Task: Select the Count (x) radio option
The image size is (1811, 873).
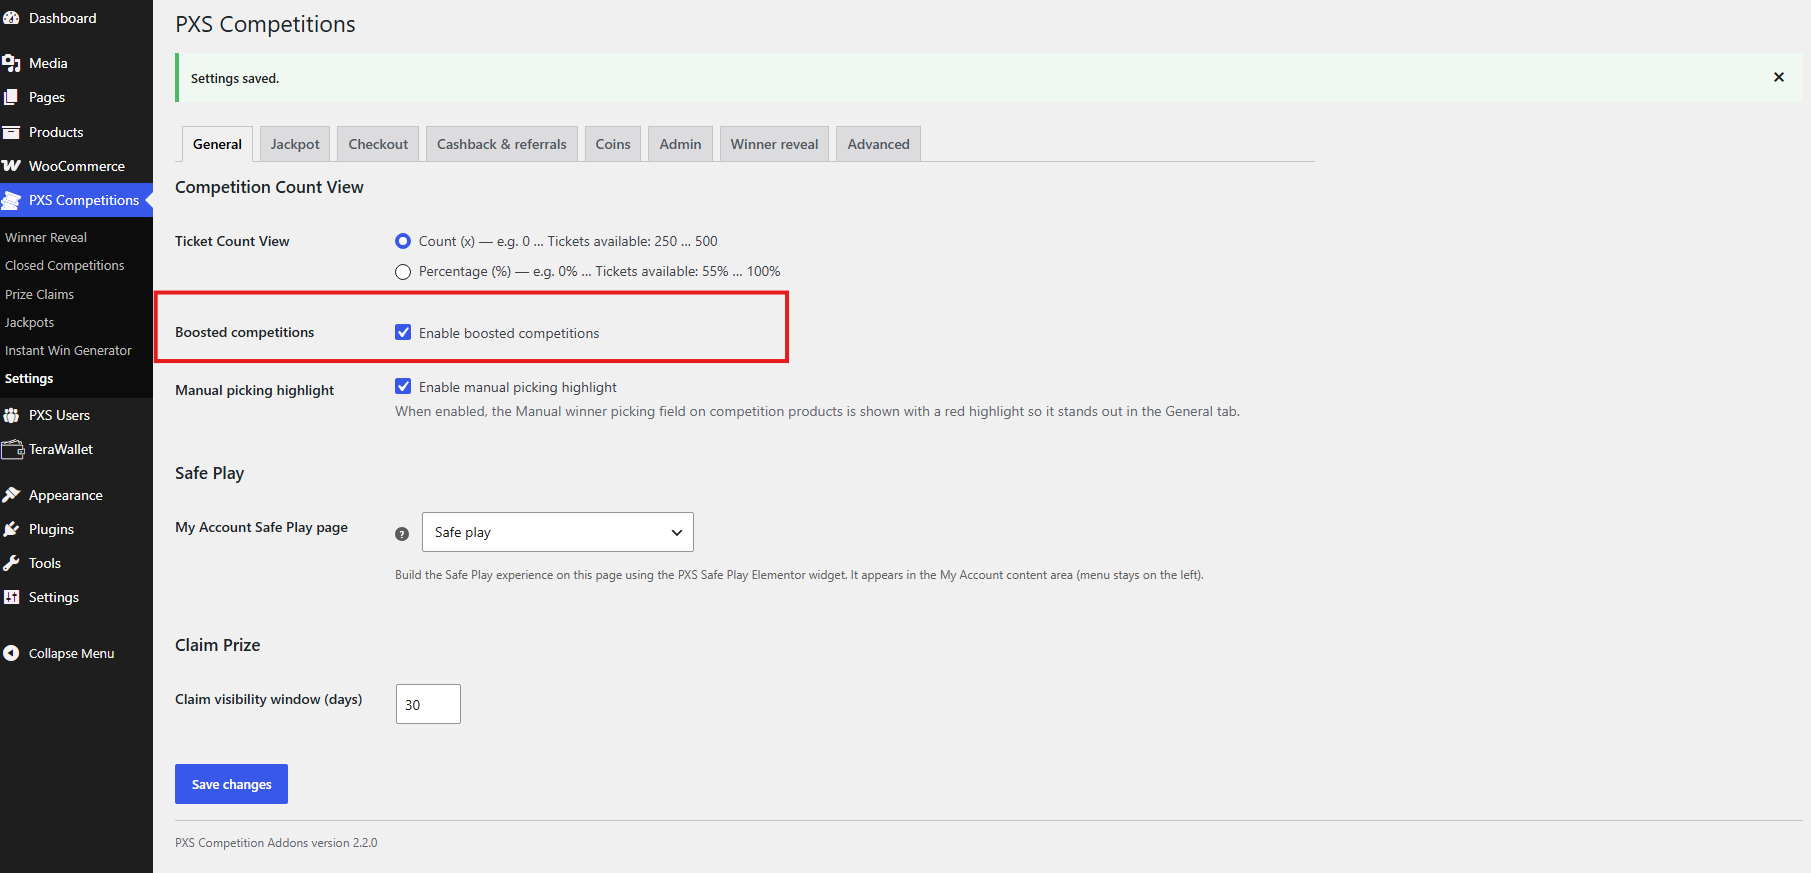Action: pyautogui.click(x=403, y=241)
